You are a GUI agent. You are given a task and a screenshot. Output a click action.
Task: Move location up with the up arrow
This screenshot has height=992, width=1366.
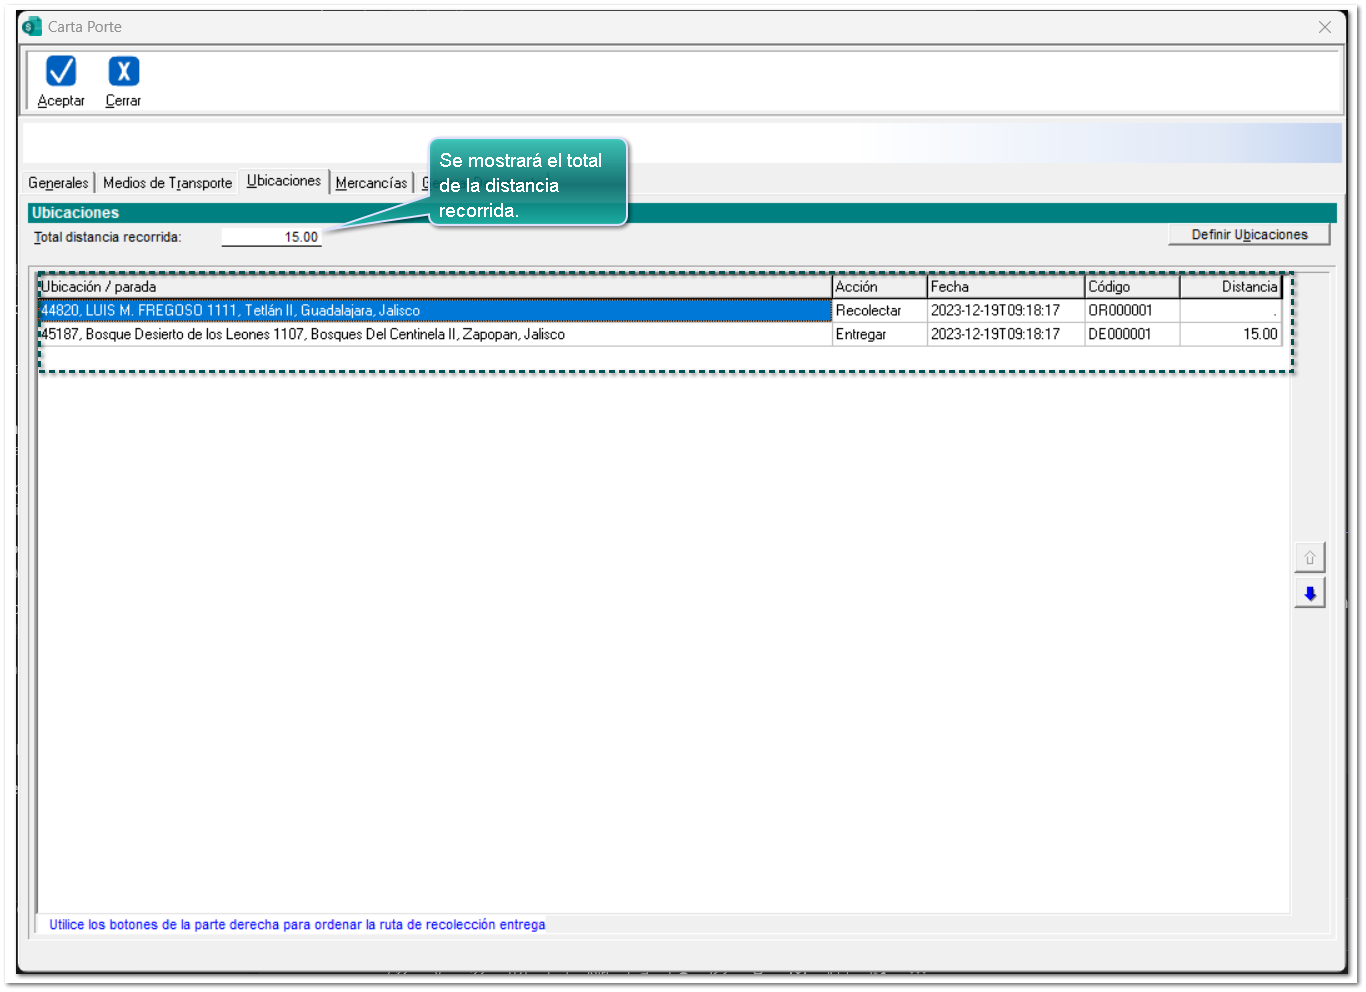point(1309,558)
